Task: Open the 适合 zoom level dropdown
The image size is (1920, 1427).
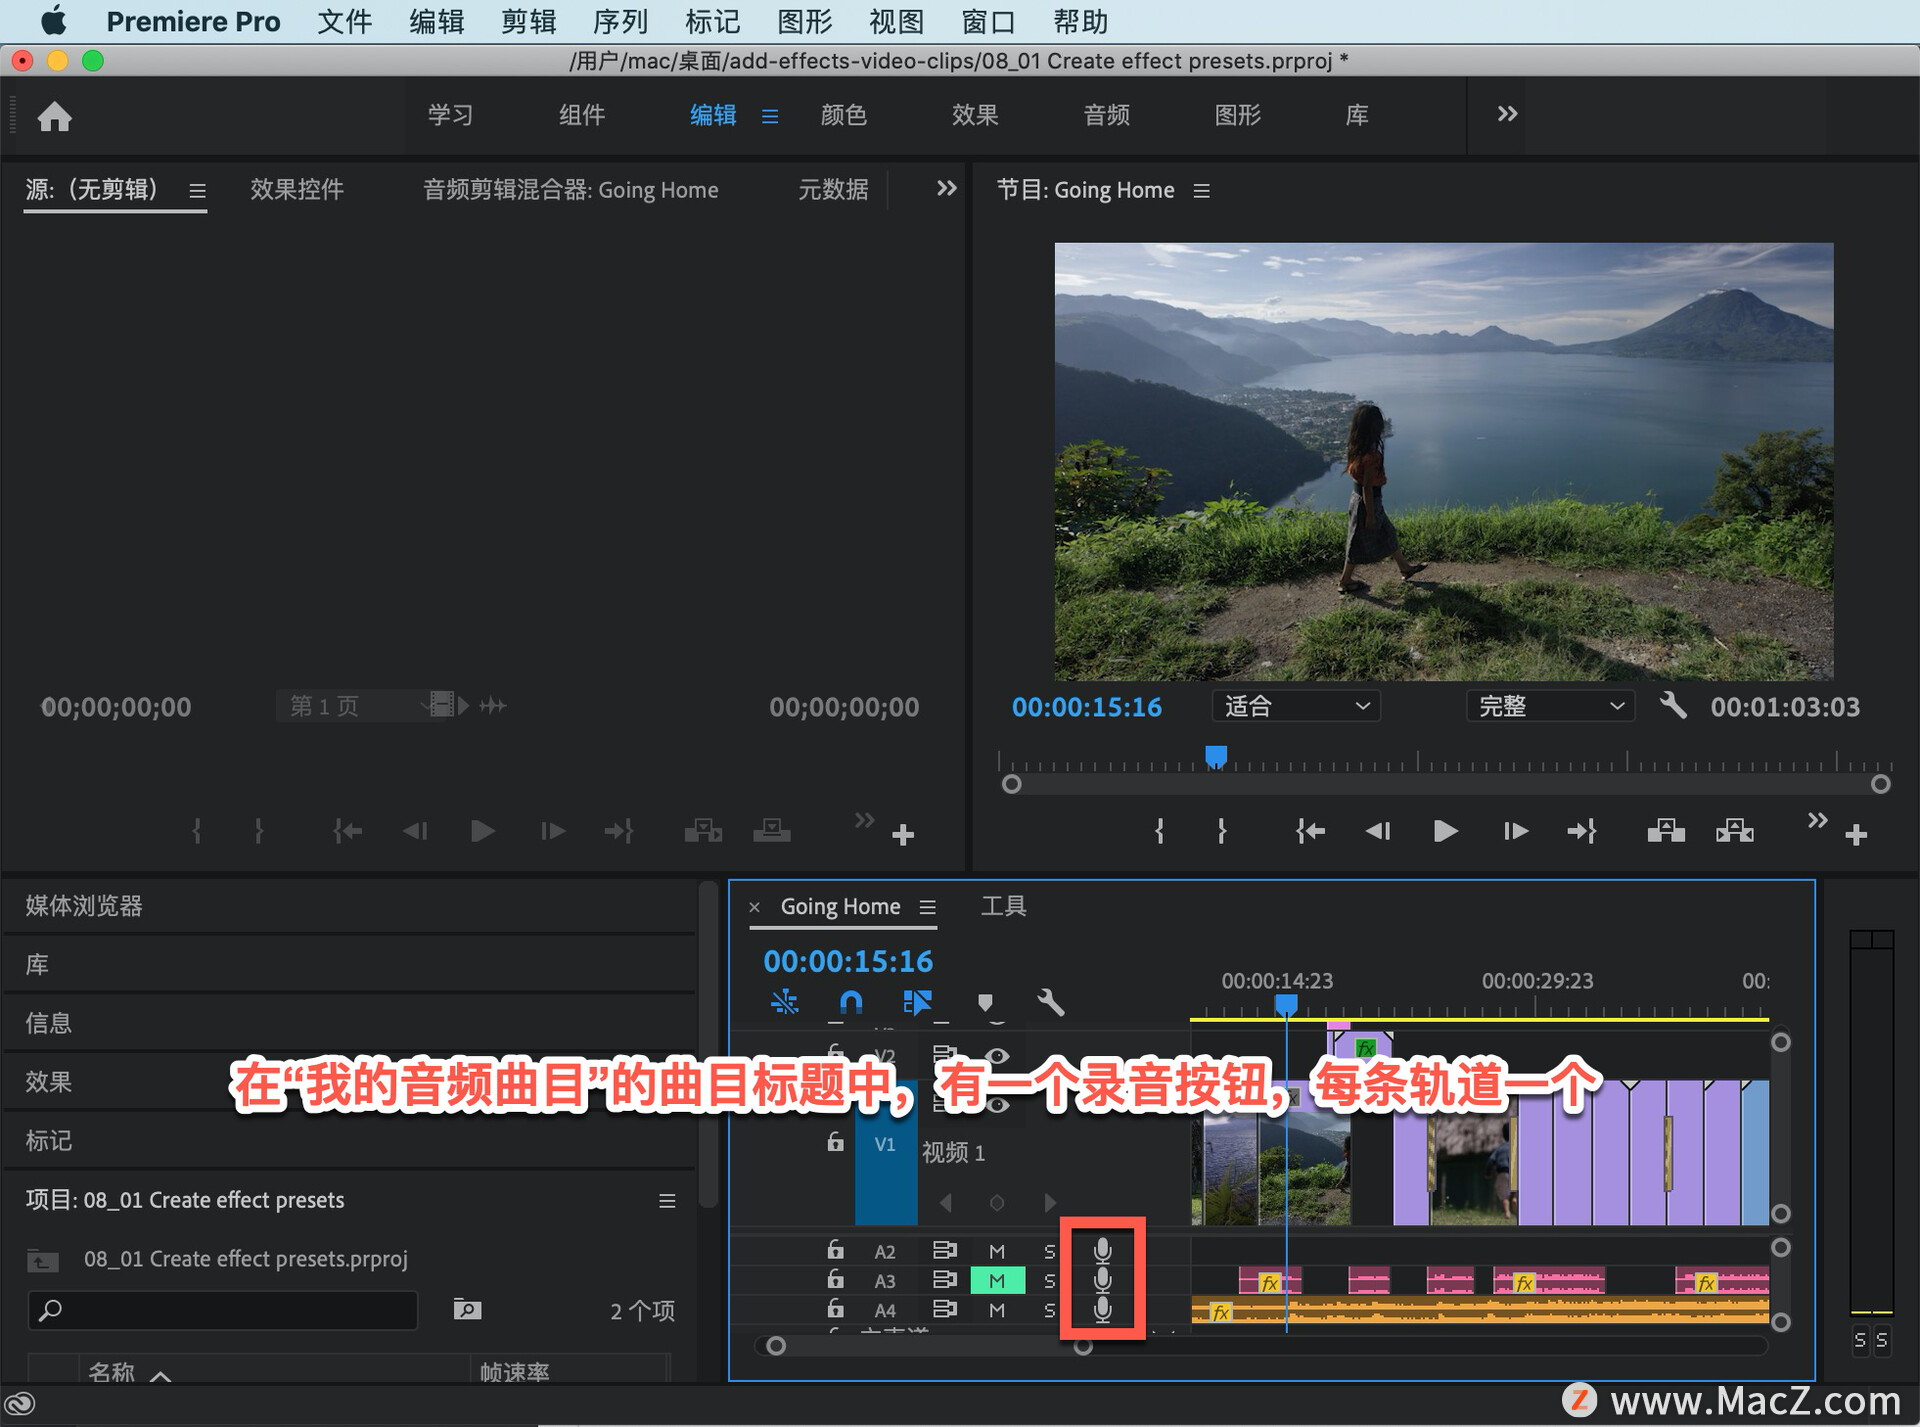Action: (1296, 706)
